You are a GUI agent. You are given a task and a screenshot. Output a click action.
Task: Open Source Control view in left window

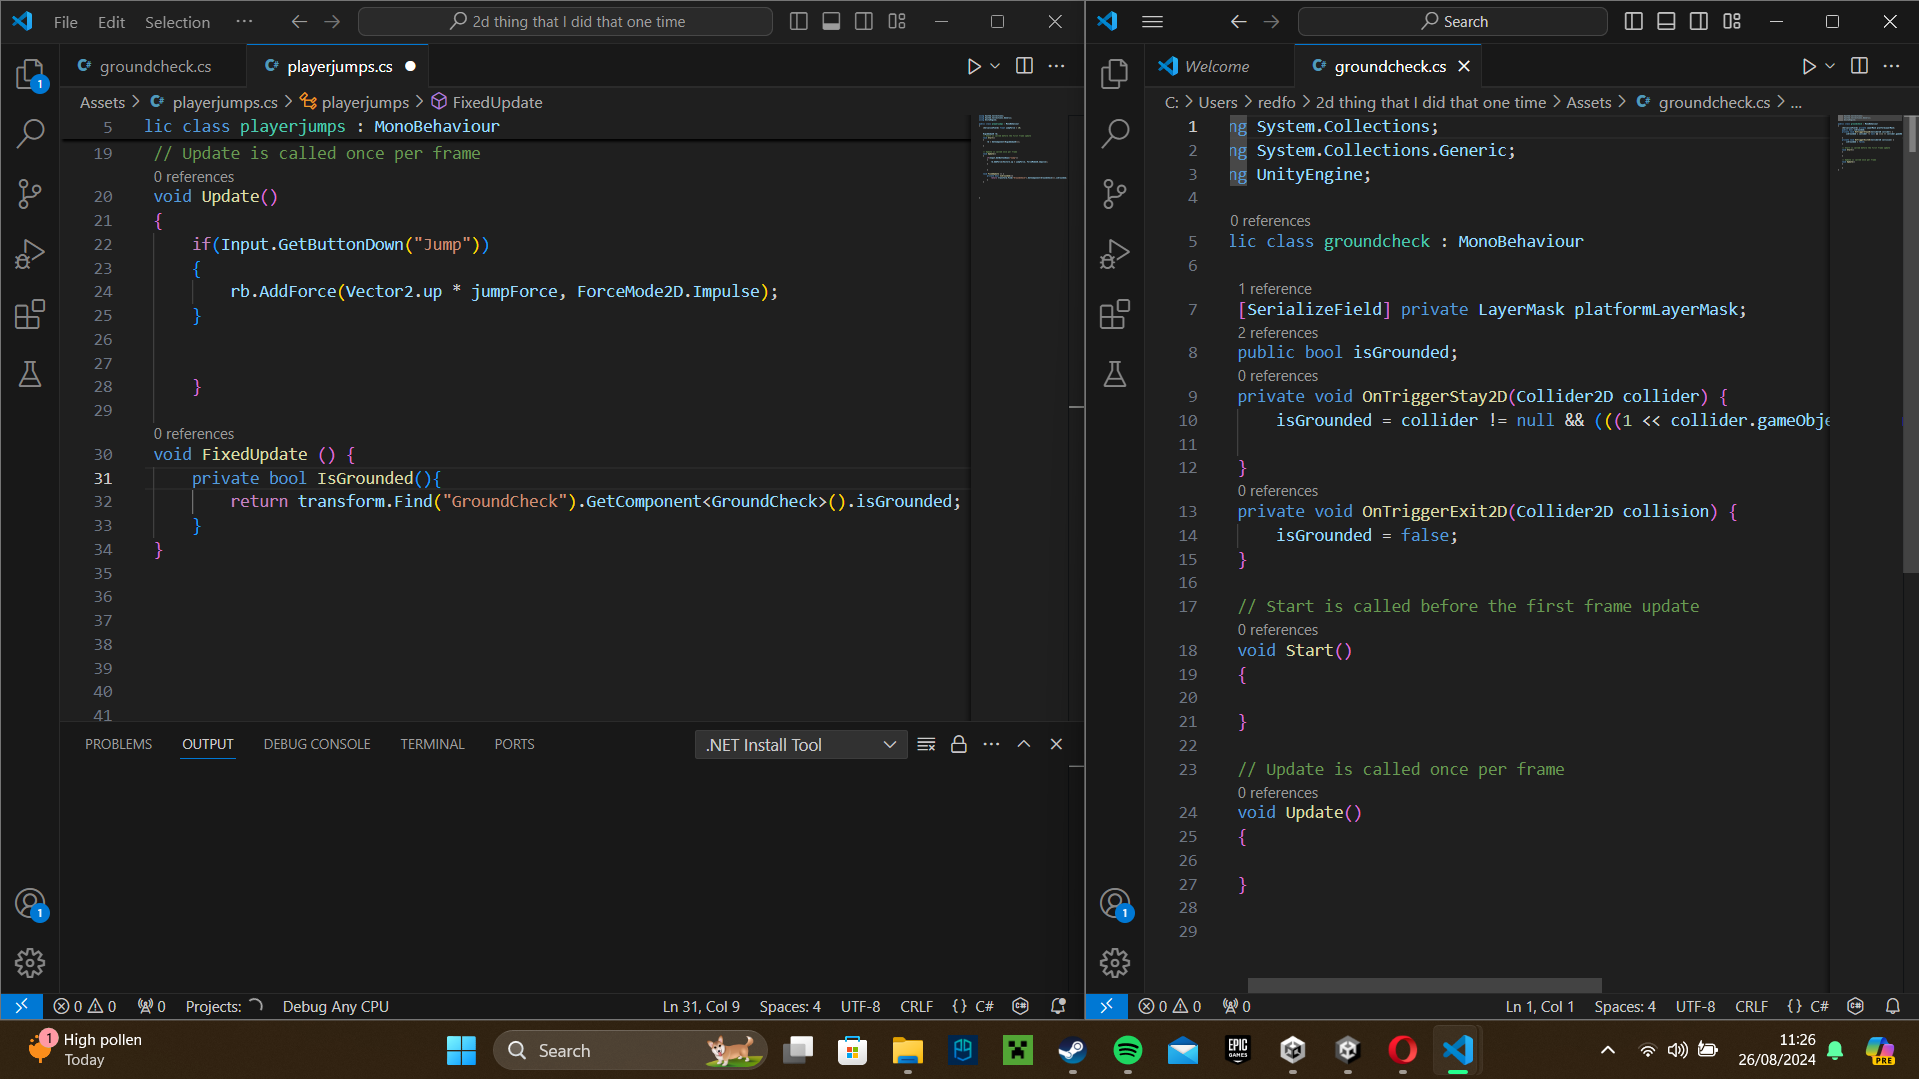click(30, 193)
